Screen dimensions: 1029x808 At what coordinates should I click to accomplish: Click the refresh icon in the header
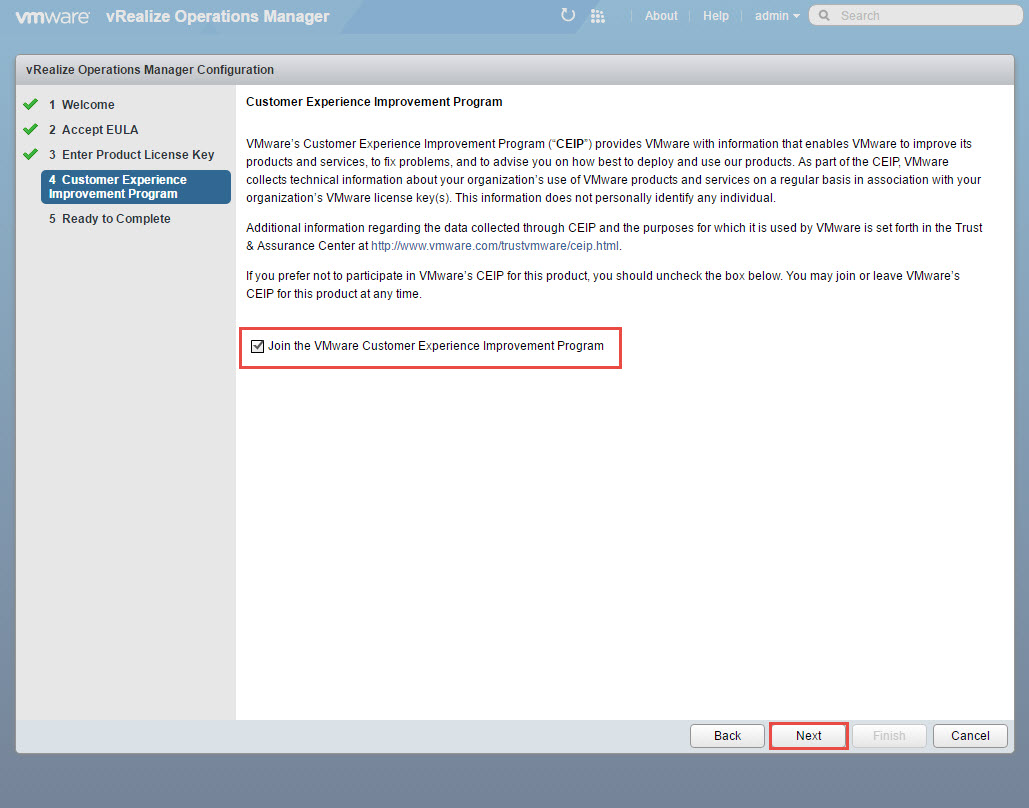pyautogui.click(x=568, y=15)
